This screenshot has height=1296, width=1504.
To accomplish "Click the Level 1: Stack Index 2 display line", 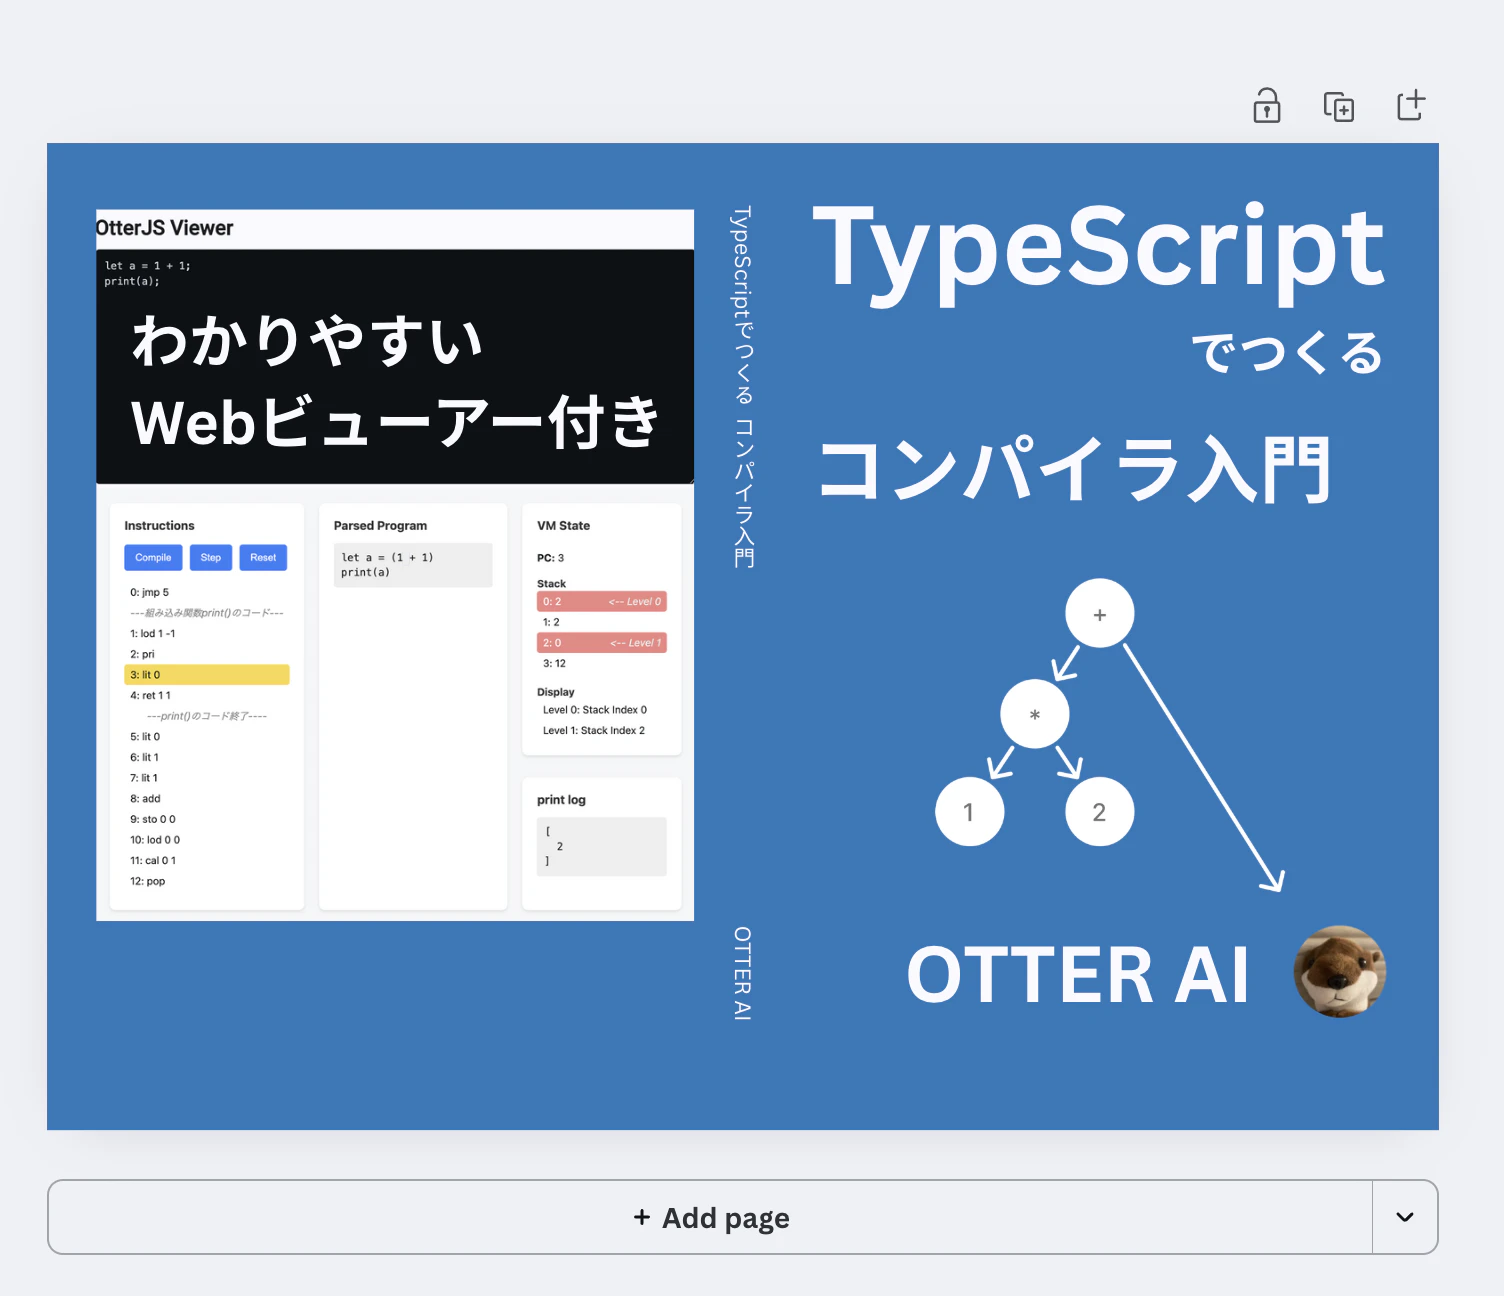I will point(594,731).
